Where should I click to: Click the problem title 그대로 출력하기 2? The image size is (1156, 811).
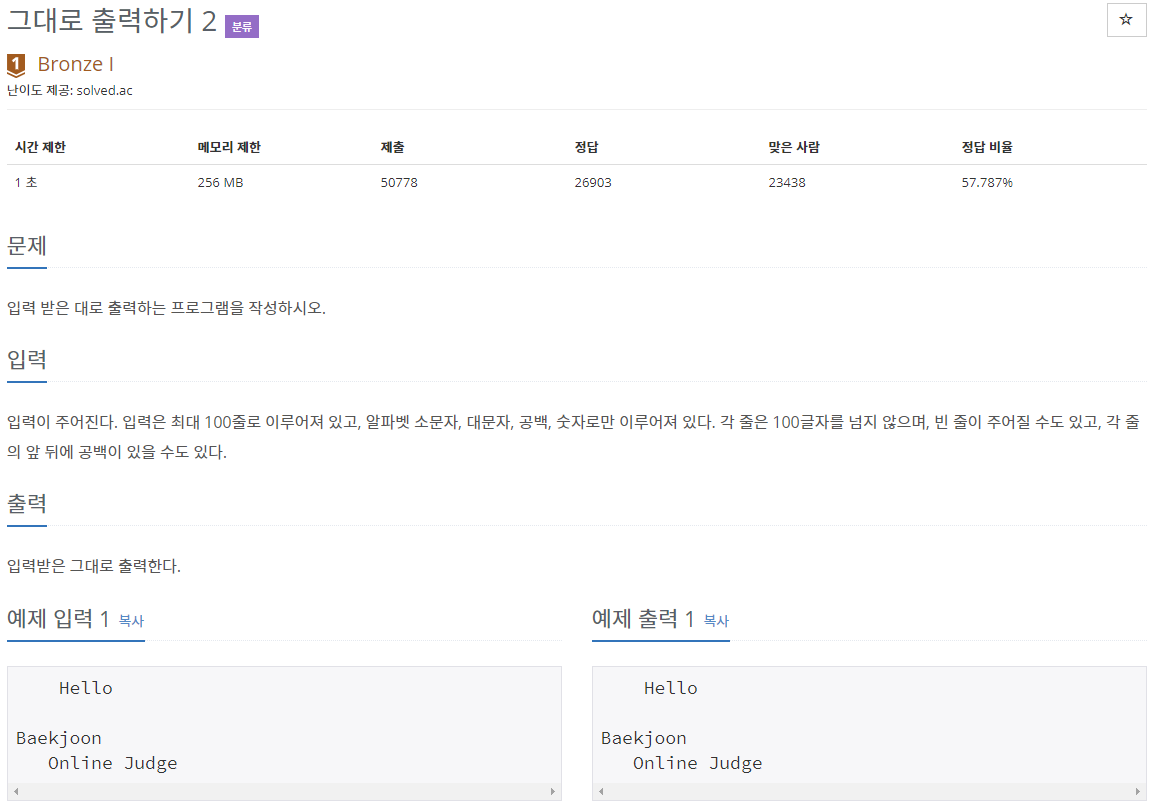pyautogui.click(x=112, y=21)
